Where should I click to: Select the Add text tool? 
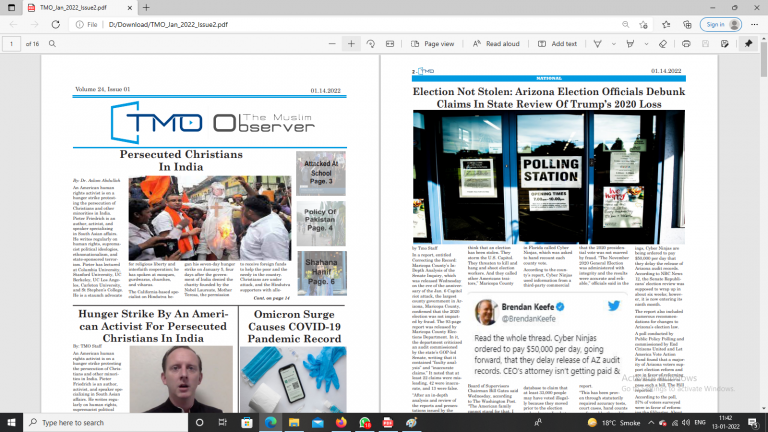pos(557,44)
